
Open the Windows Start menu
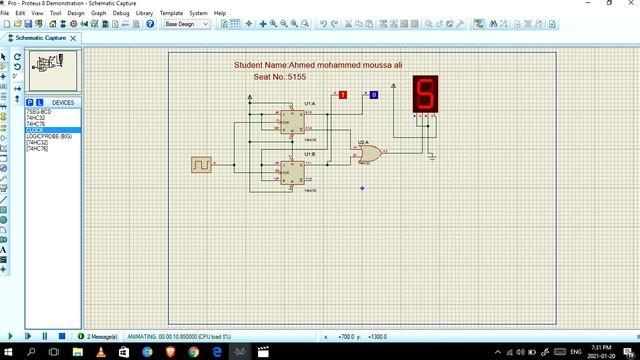click(x=8, y=352)
